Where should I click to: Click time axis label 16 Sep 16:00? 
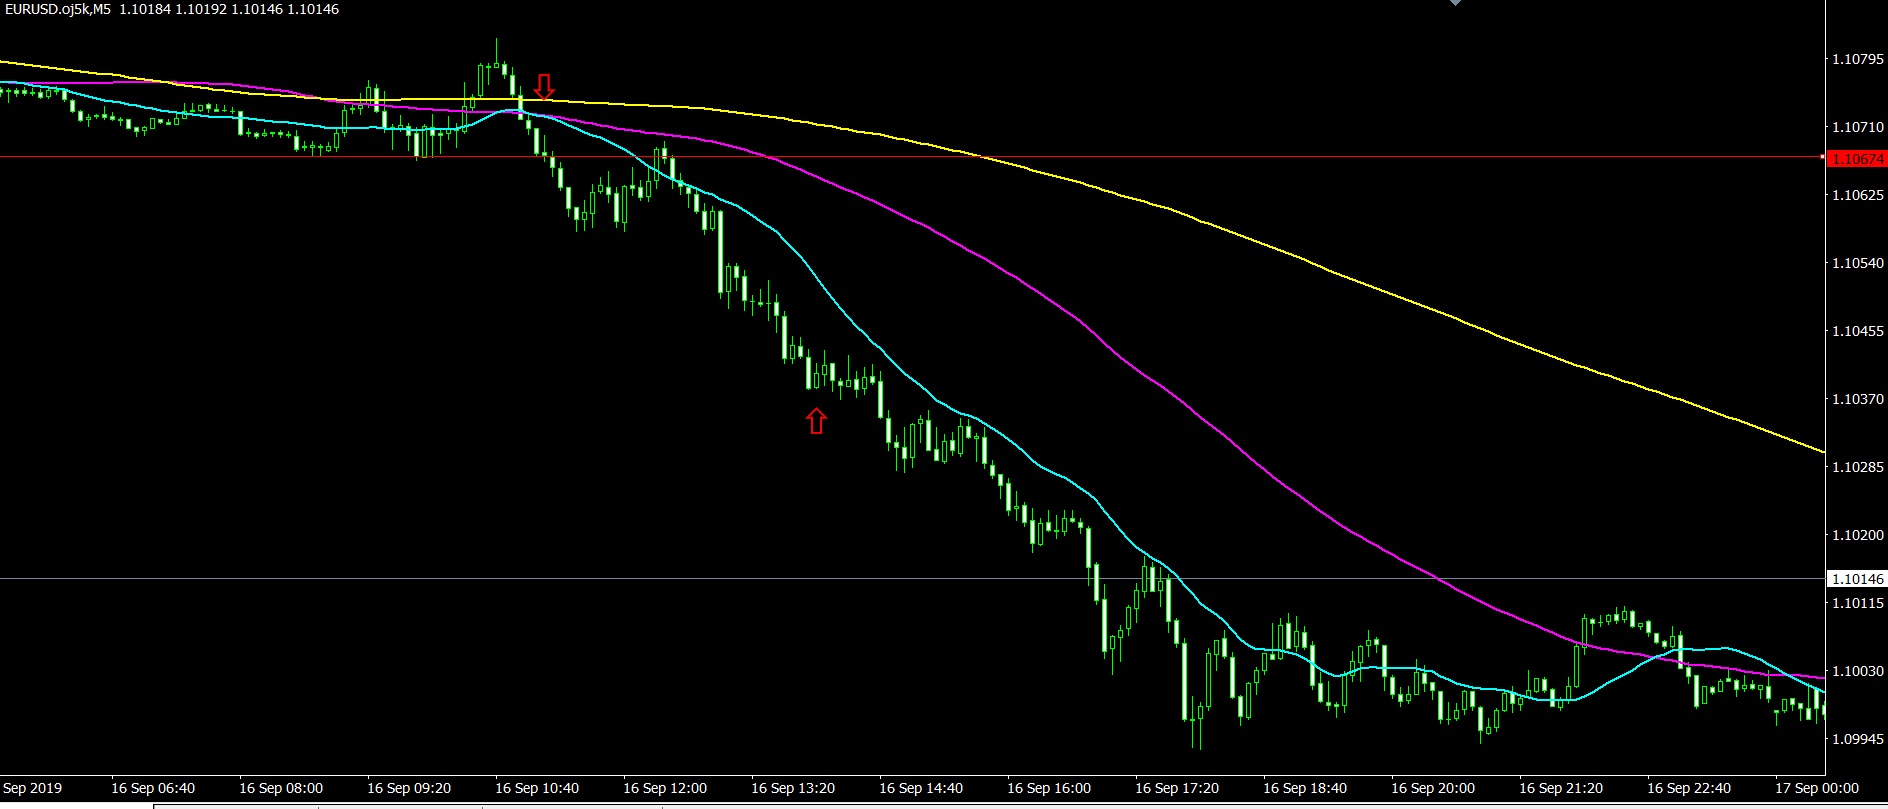click(1049, 788)
